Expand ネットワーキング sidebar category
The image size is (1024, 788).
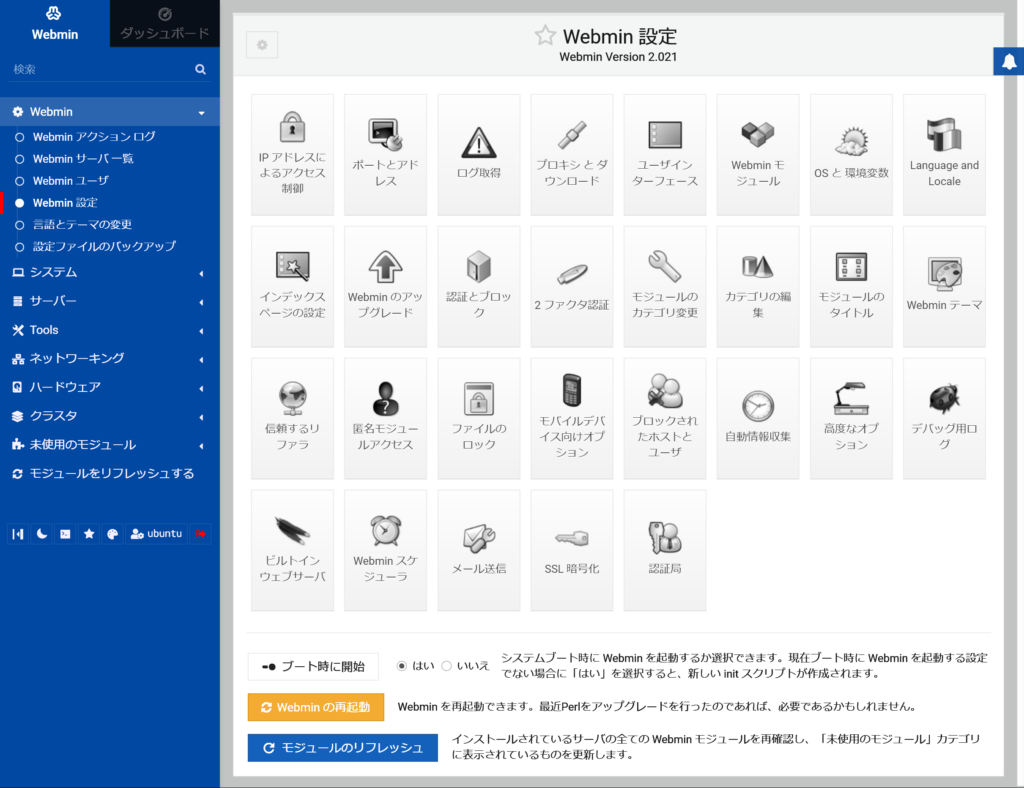(110, 358)
